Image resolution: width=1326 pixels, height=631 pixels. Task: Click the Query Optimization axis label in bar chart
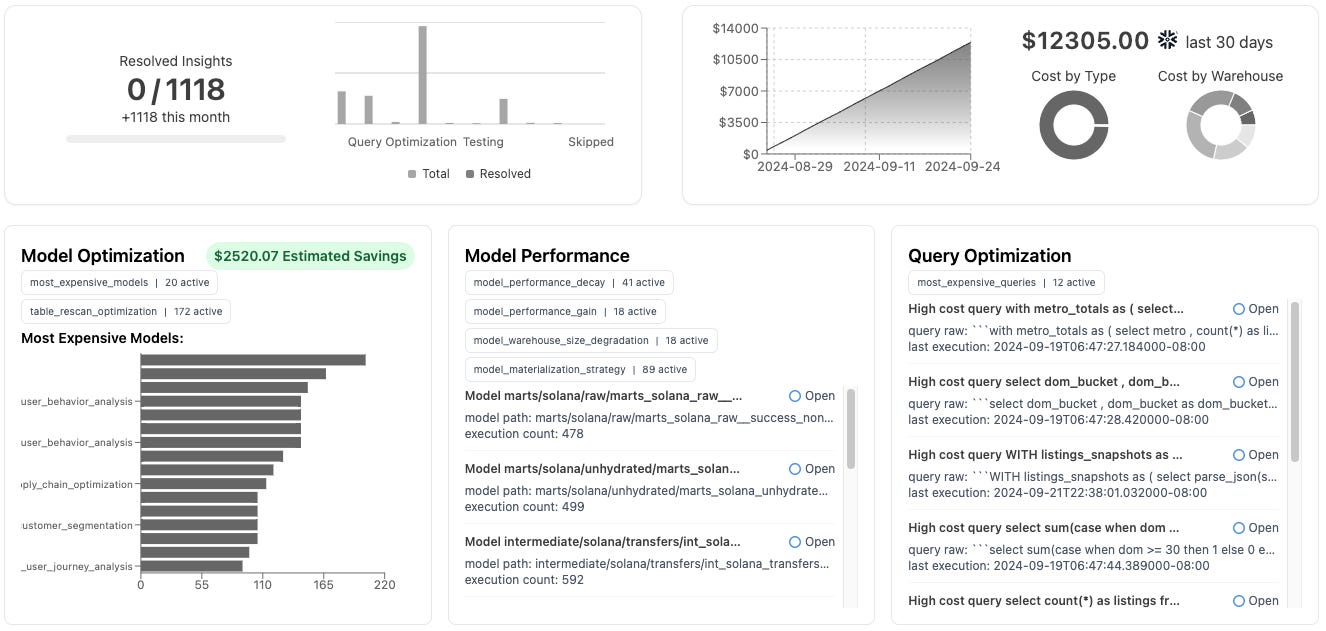[x=402, y=142]
